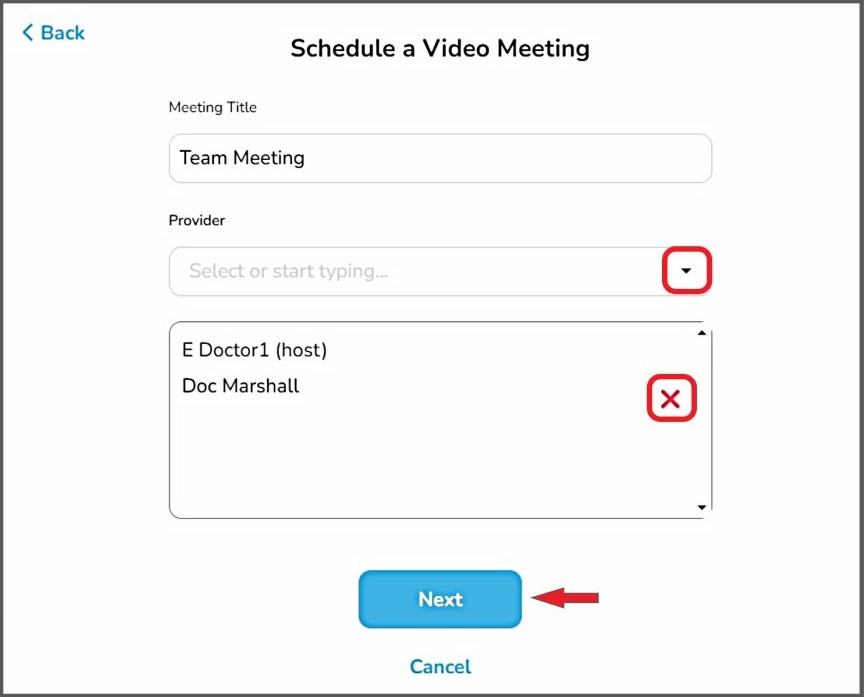Screen dimensions: 864x697
Task: Click the "Team Meeting" text in title field
Action: pyautogui.click(x=242, y=158)
